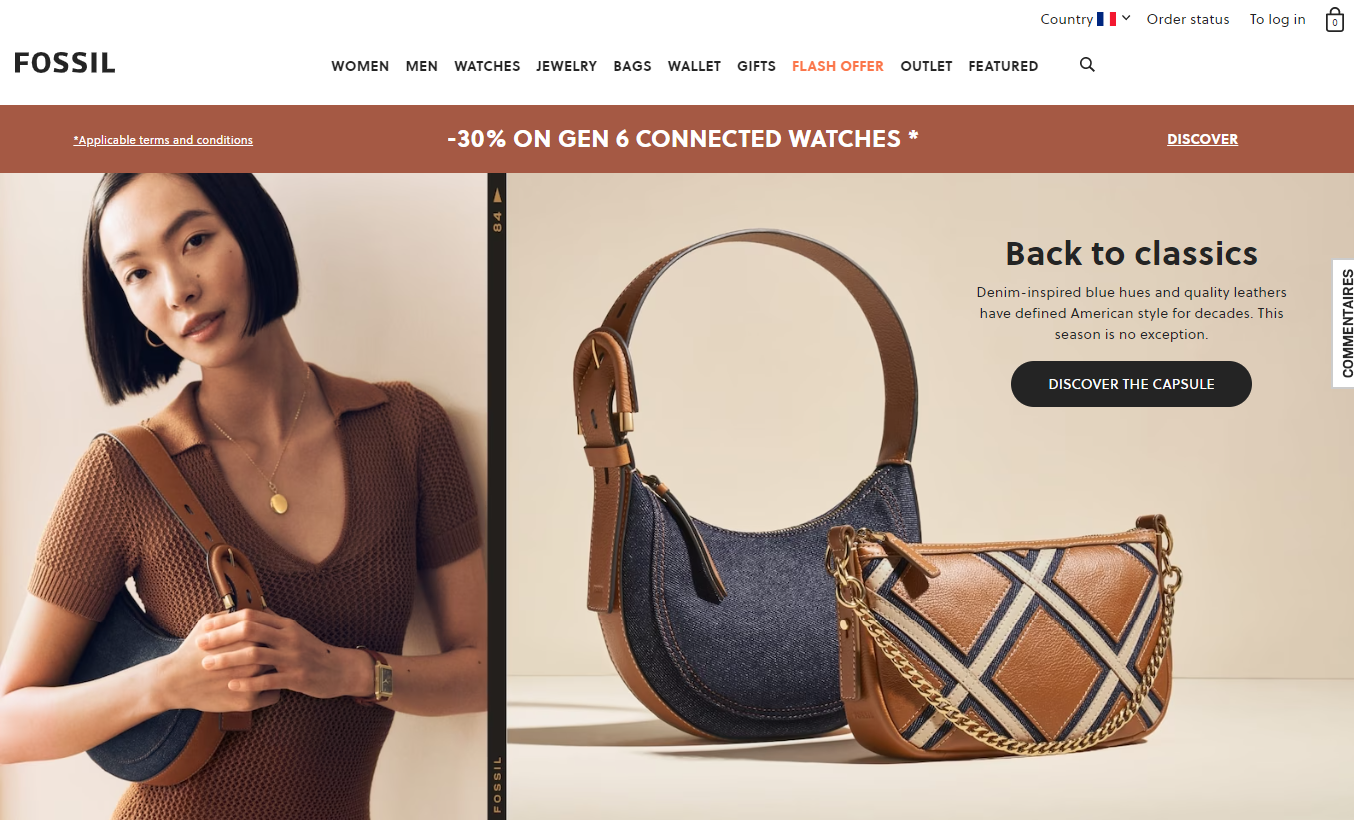This screenshot has height=820, width=1354.
Task: Go to the Gifts section
Action: (x=756, y=66)
